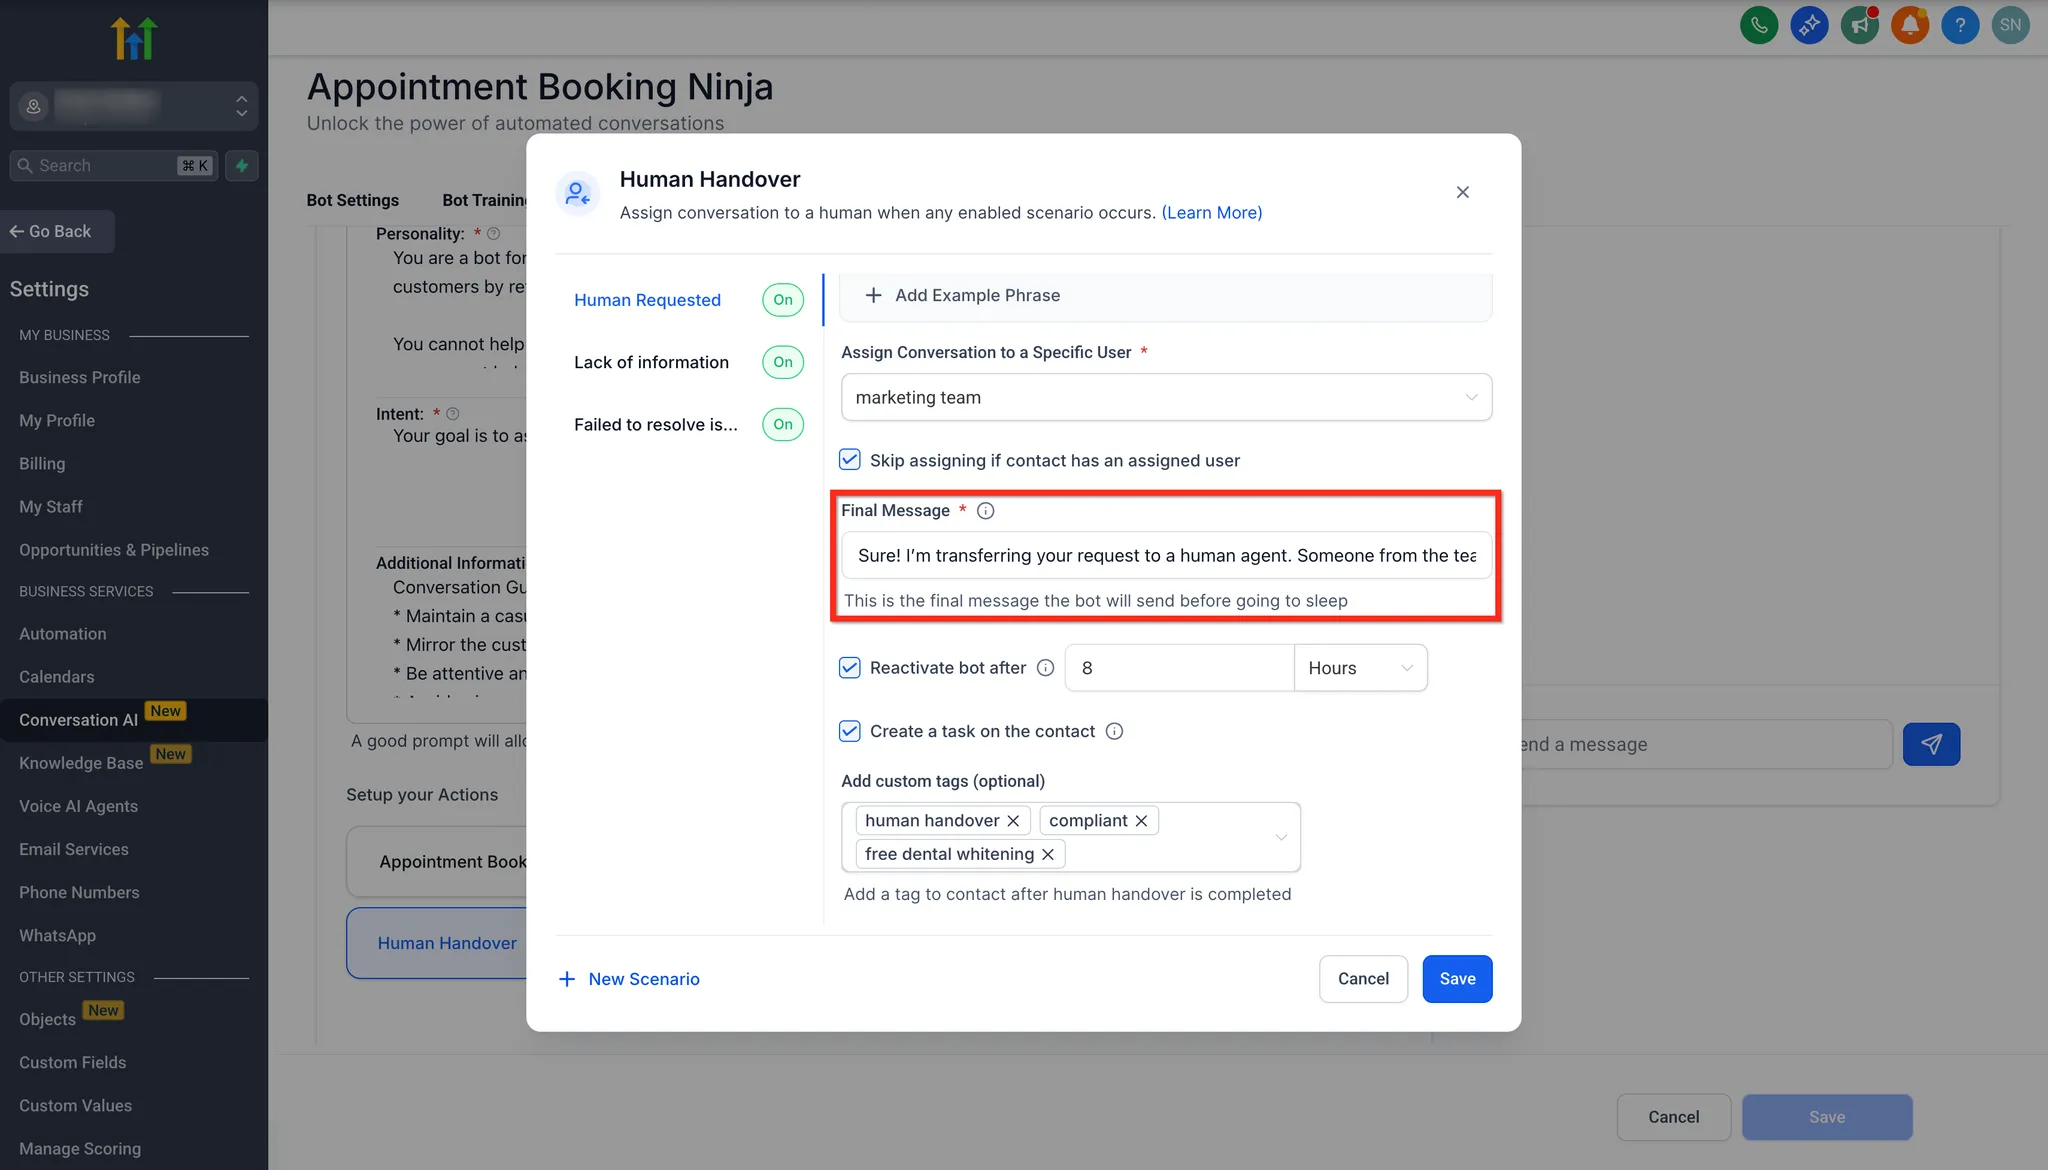Click the blue help question mark icon
This screenshot has height=1170, width=2048.
(1959, 25)
